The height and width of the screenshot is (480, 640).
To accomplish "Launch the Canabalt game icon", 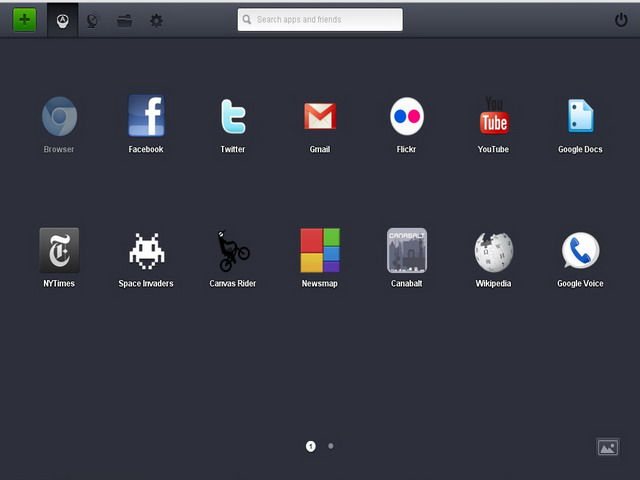I will coord(407,250).
